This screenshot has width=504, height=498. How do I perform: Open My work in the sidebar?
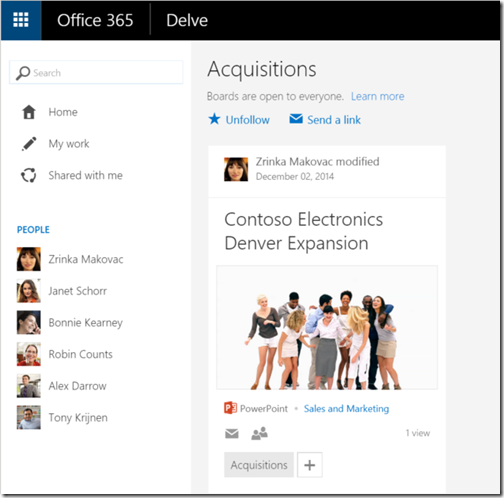(69, 144)
